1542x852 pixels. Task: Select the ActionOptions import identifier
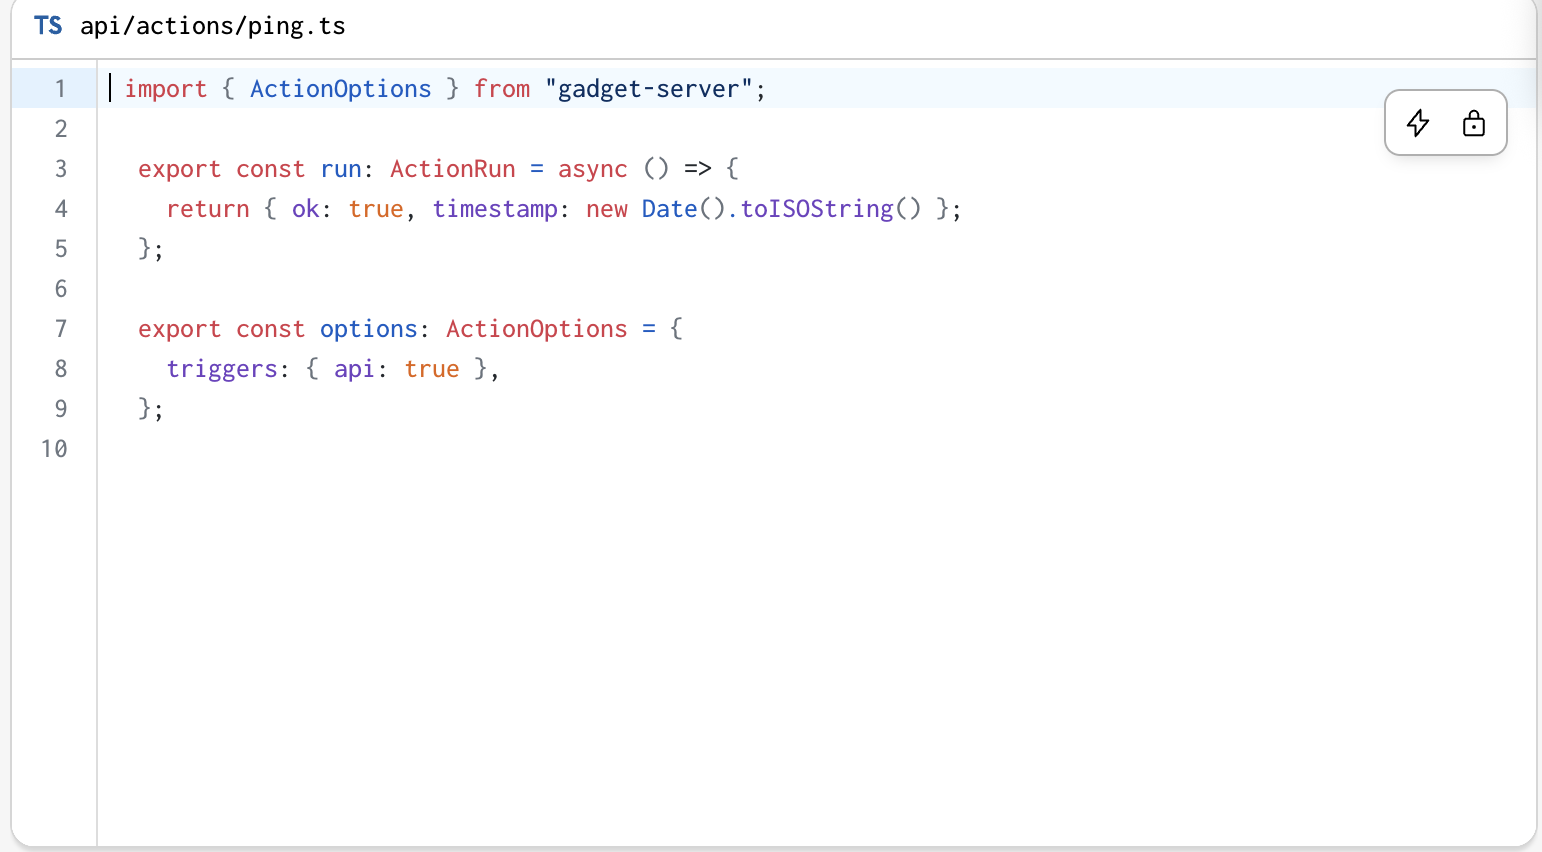(x=340, y=89)
